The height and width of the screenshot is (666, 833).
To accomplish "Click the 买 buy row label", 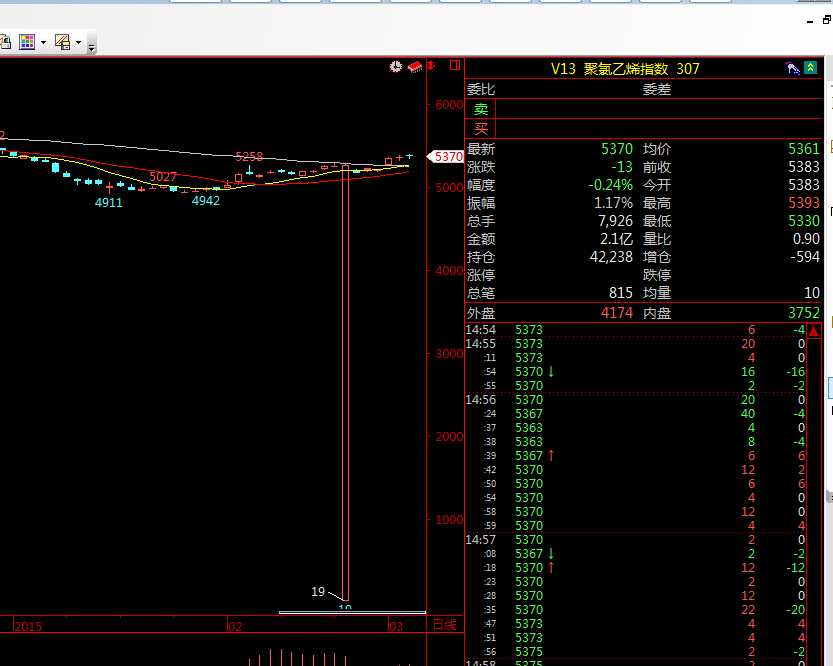I will 481,129.
